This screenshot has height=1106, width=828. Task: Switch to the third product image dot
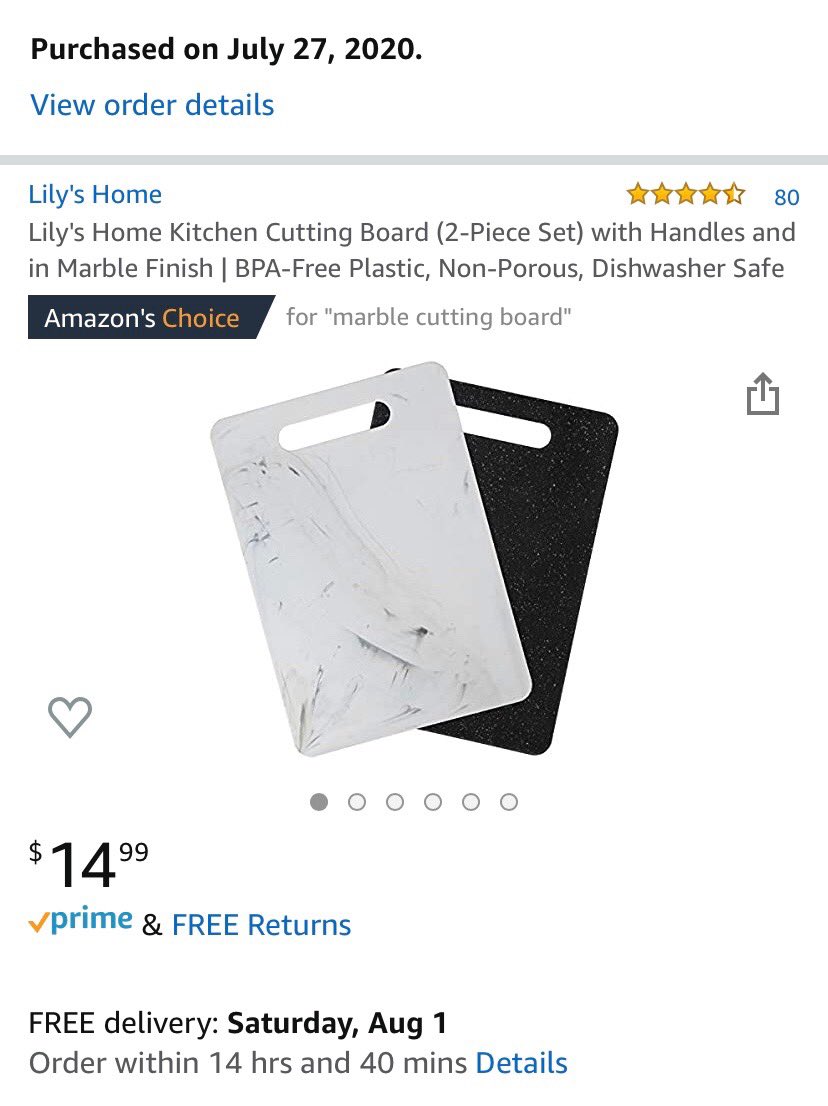pyautogui.click(x=395, y=802)
